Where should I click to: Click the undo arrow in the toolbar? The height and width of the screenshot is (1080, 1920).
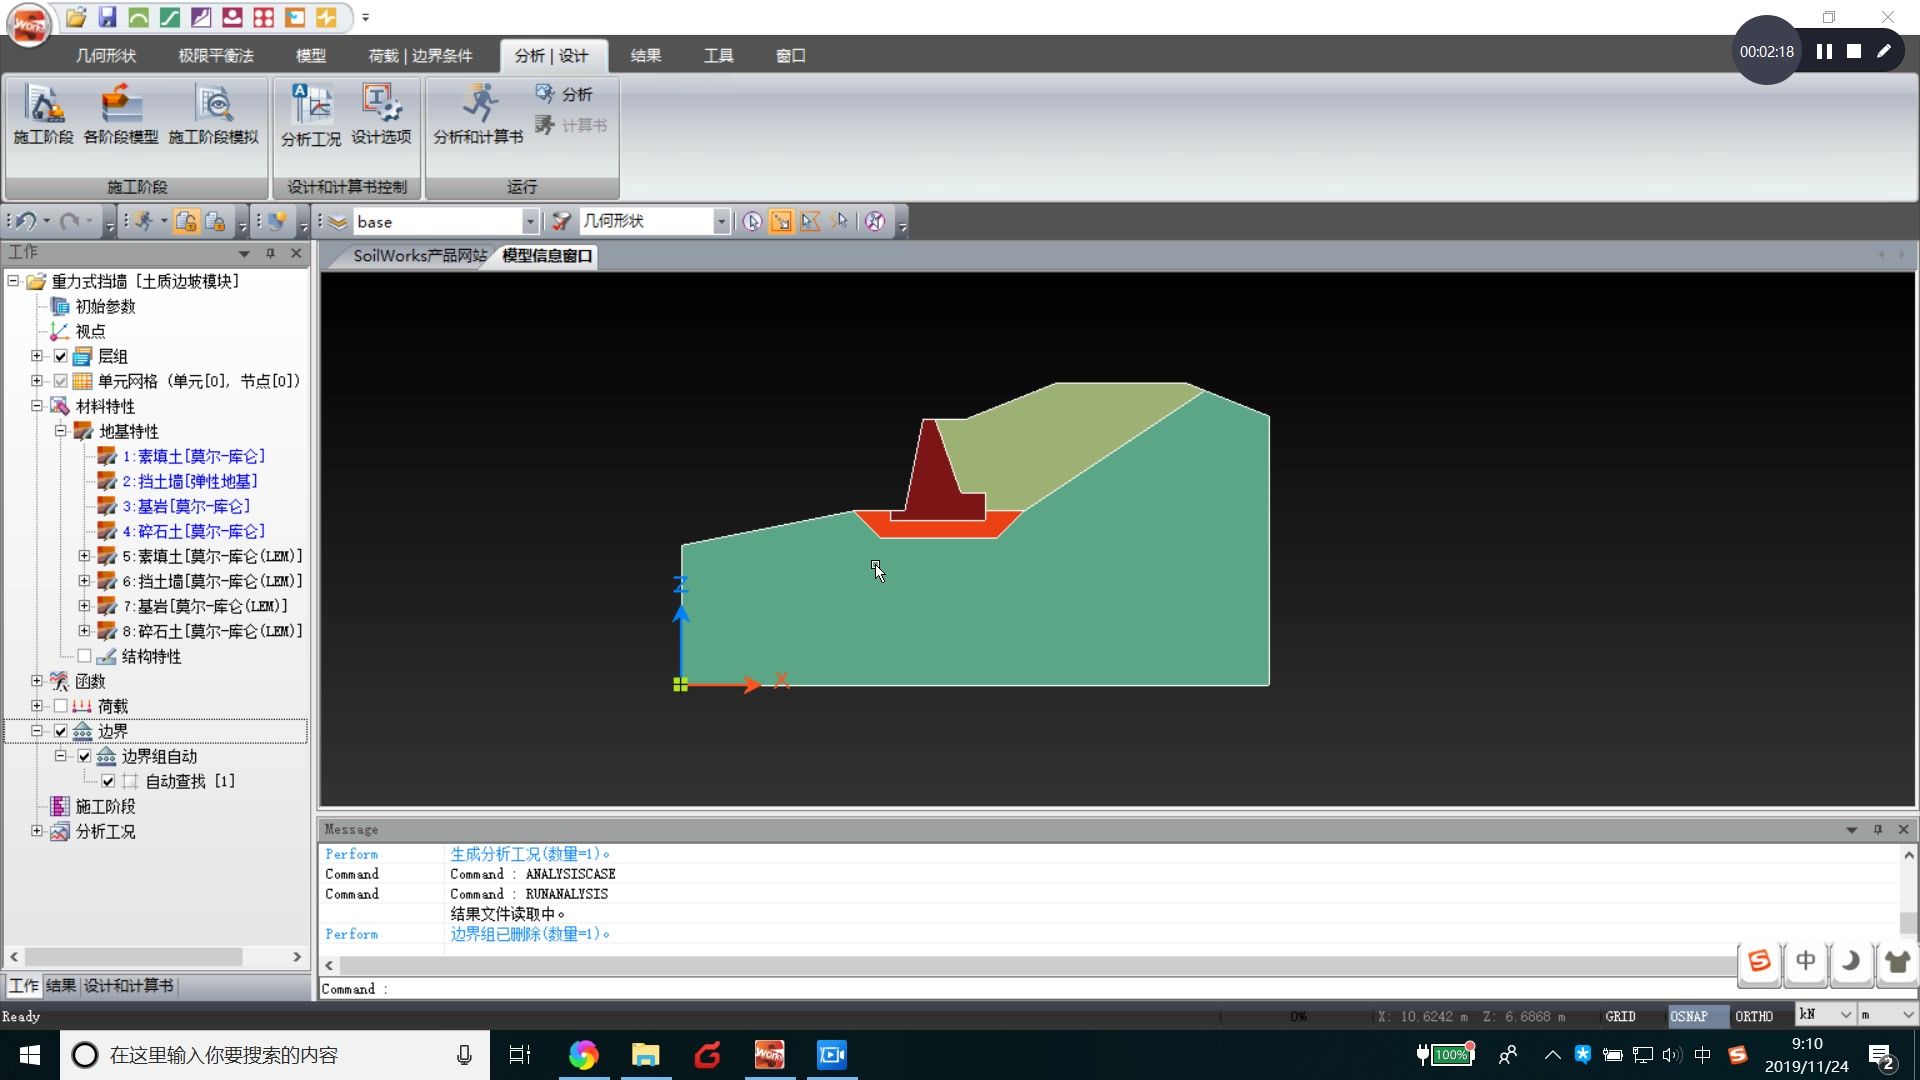pos(27,221)
